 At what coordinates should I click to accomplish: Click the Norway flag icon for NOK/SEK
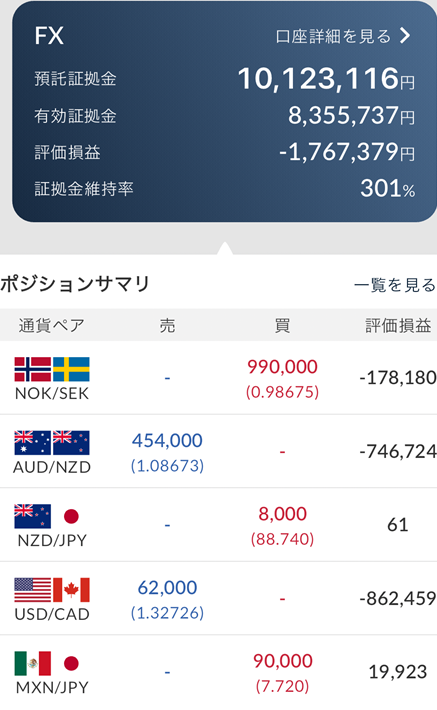(33, 369)
